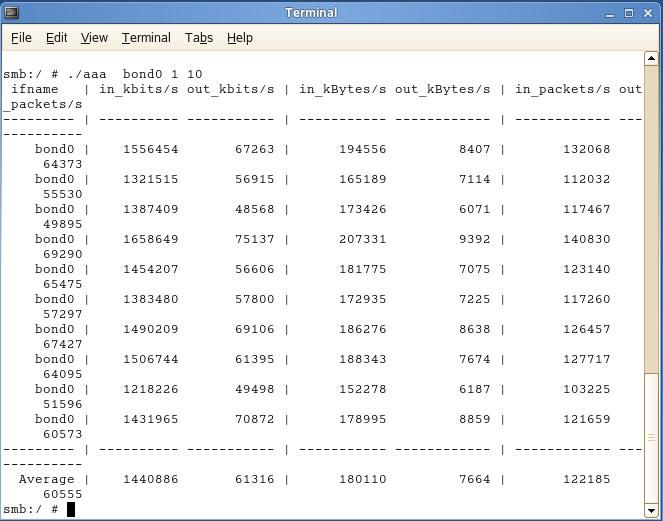Open the Tabs menu
Viewport: 663px width, 521px height.
tap(199, 38)
